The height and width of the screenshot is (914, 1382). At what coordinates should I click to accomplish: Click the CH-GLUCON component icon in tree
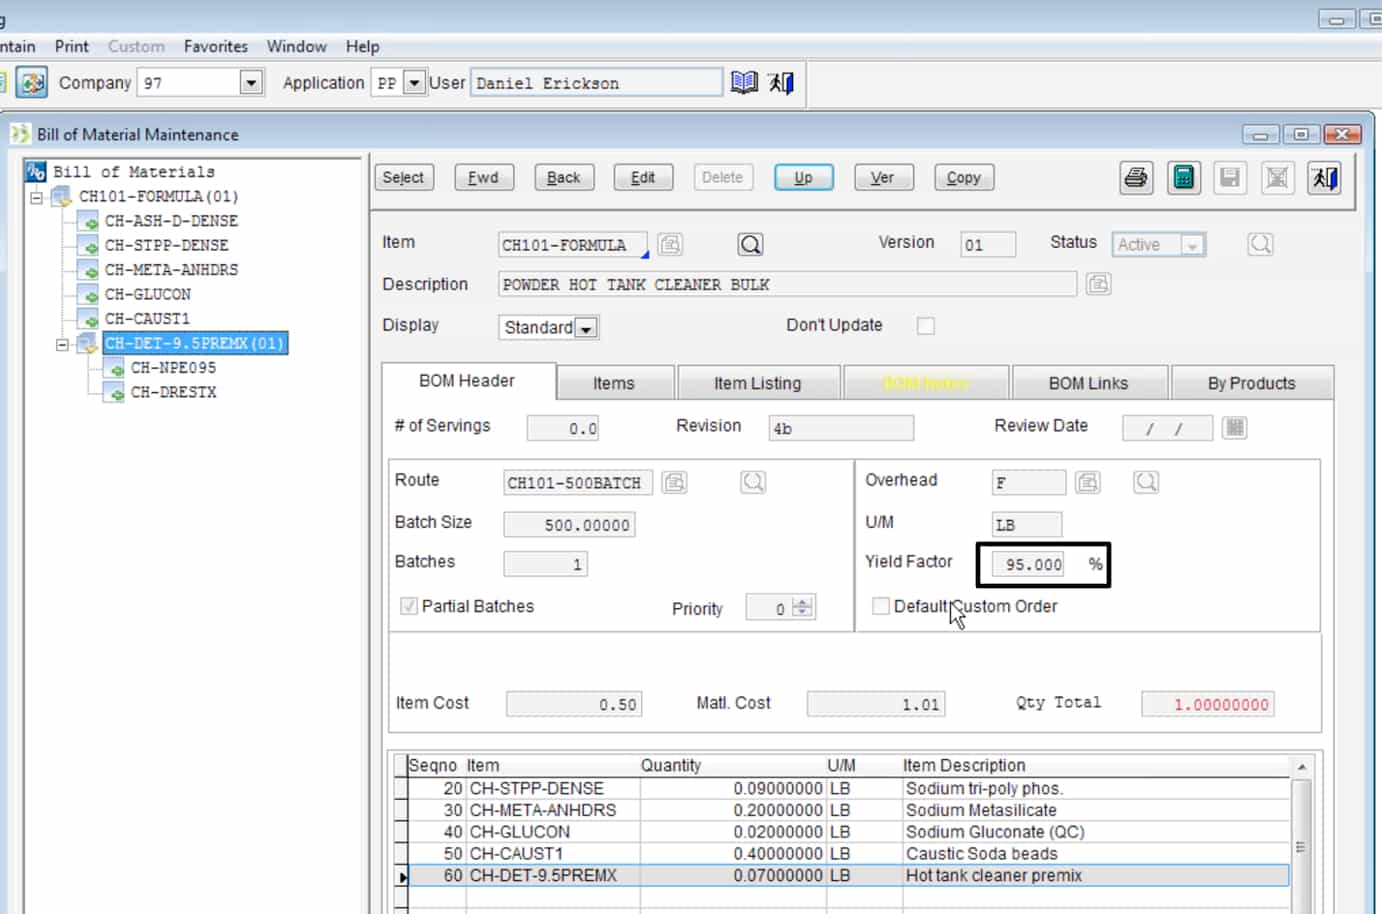coord(89,295)
